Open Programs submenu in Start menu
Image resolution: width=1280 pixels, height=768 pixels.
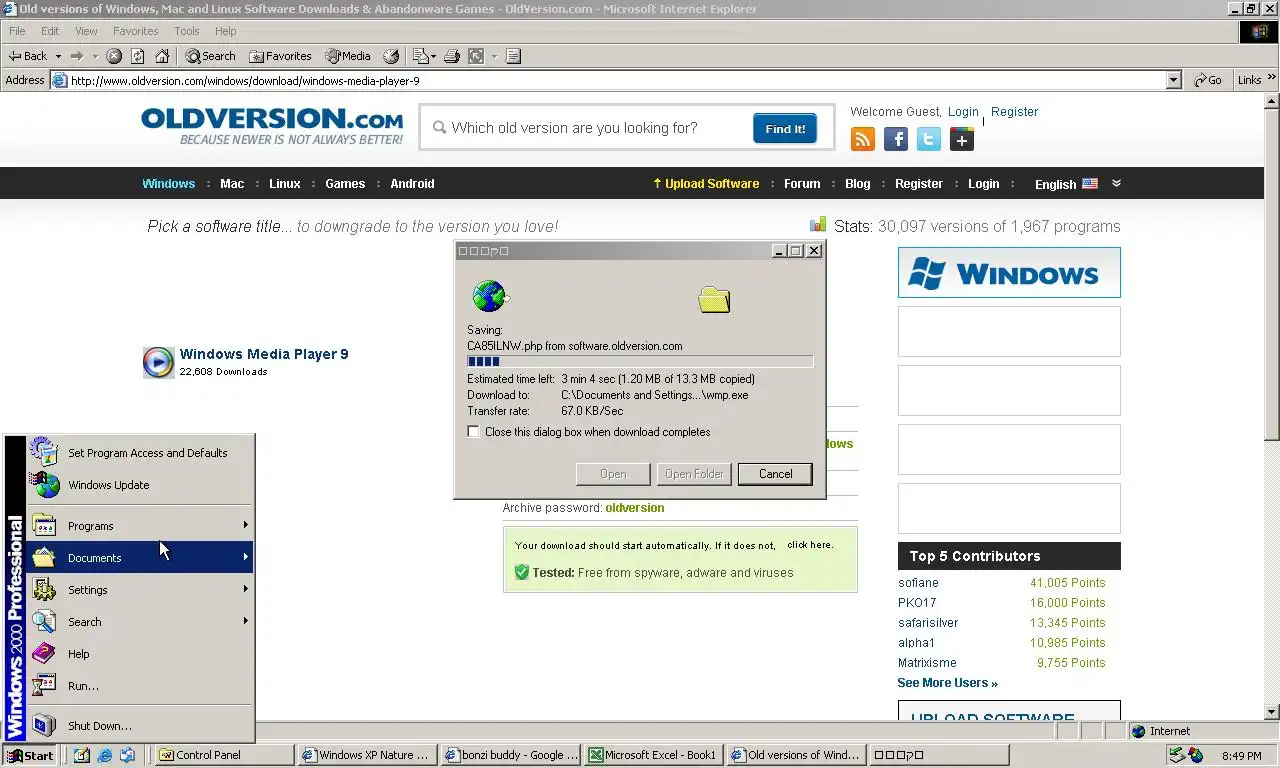[140, 526]
